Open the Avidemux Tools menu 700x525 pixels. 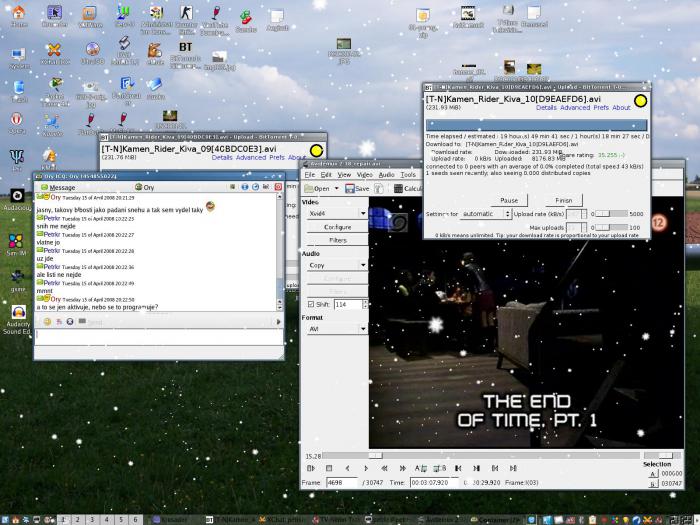pyautogui.click(x=408, y=175)
